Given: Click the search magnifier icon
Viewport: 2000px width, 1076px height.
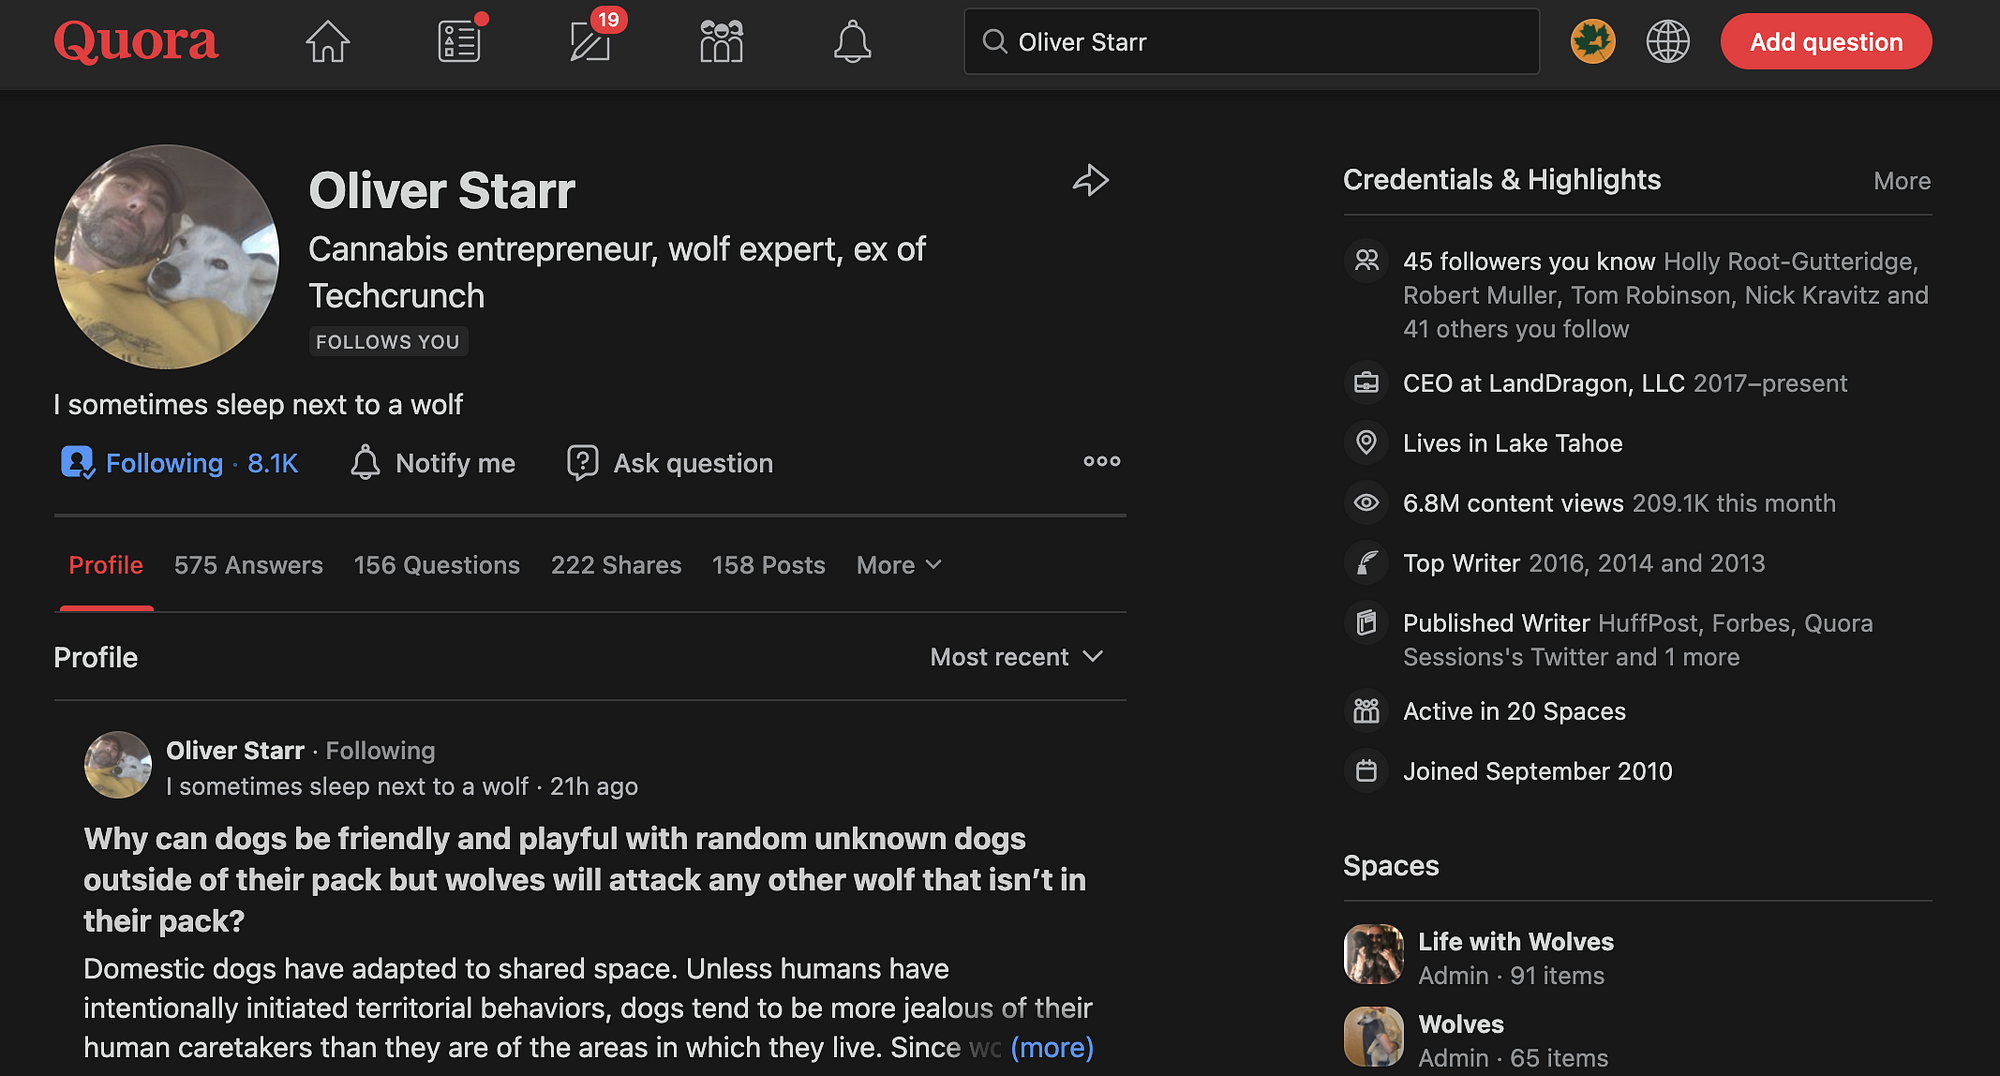Looking at the screenshot, I should 994,42.
